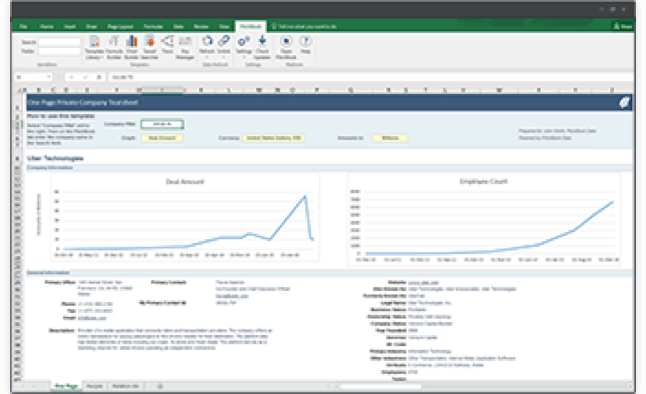Click into the formula bar
This screenshot has width=646, height=394.
pos(371,77)
